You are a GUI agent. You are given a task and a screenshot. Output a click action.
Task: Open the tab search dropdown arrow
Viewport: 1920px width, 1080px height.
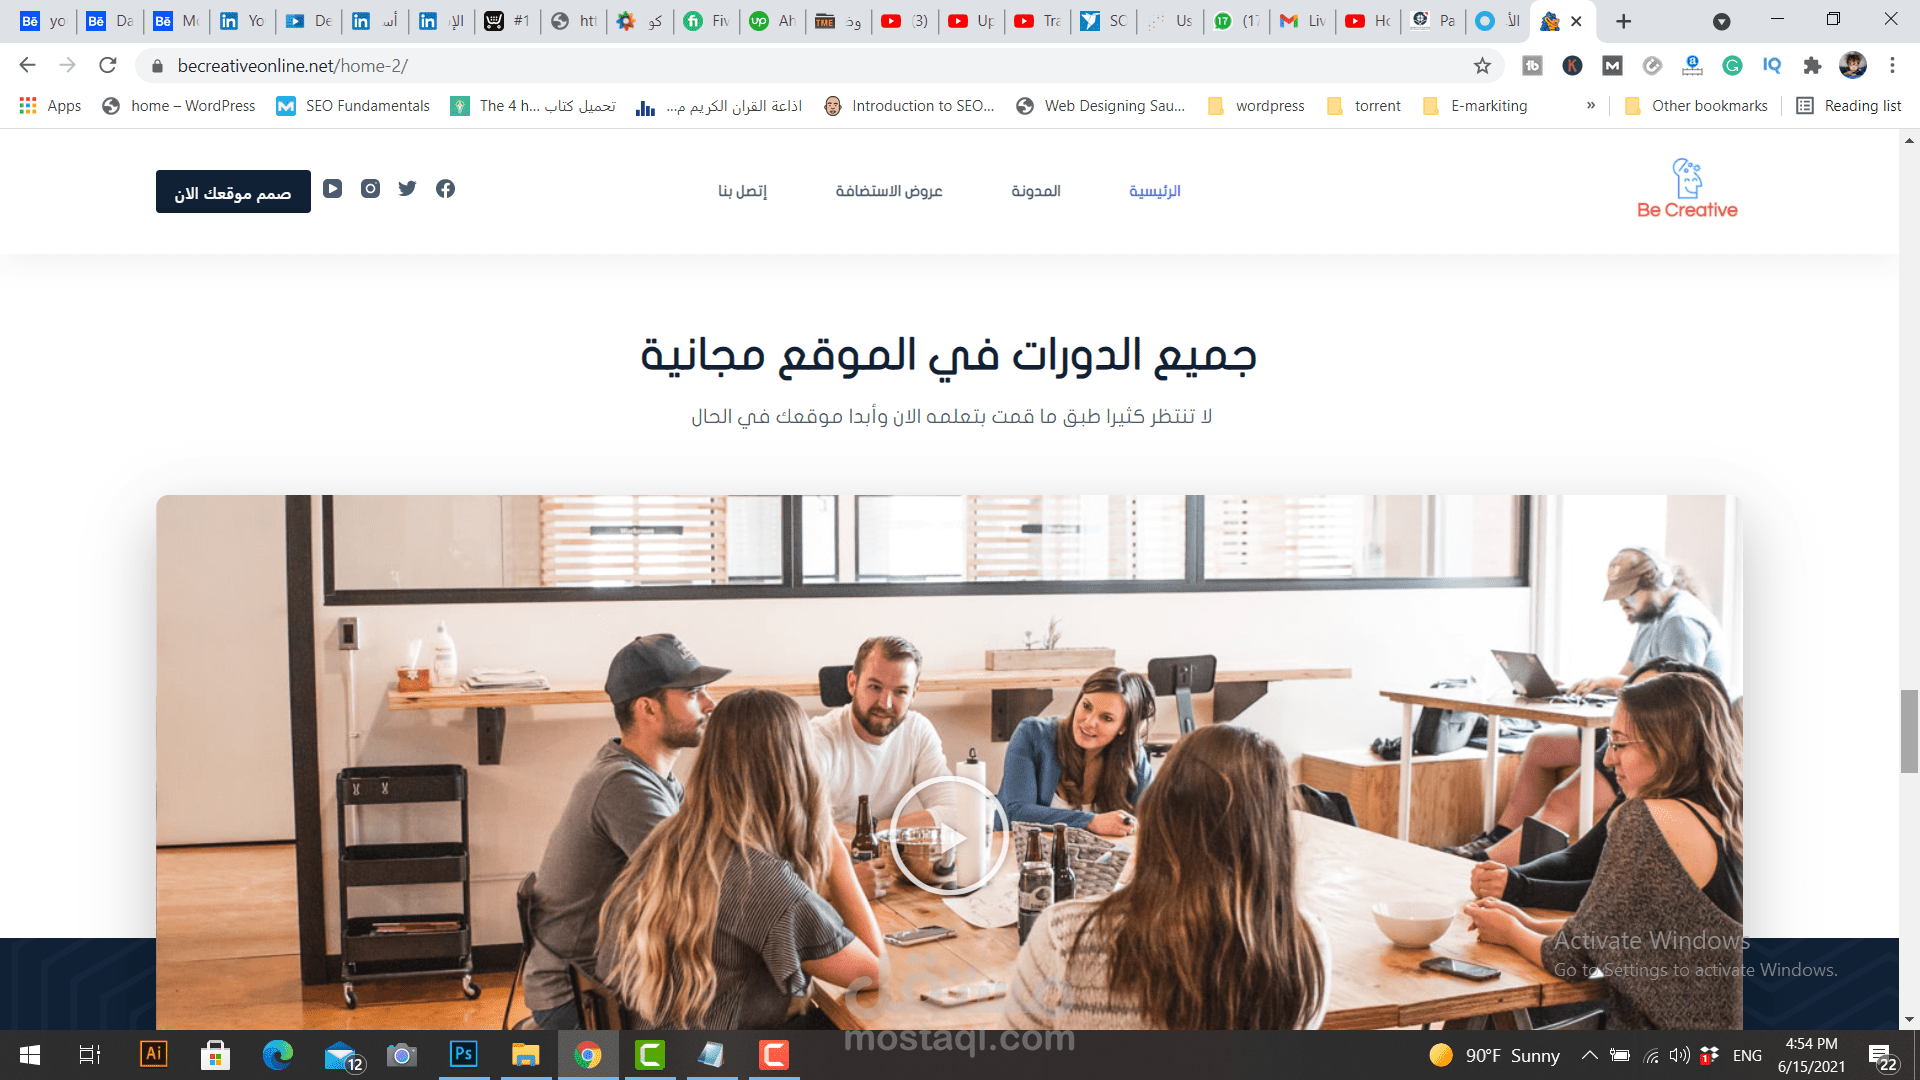pos(1721,21)
